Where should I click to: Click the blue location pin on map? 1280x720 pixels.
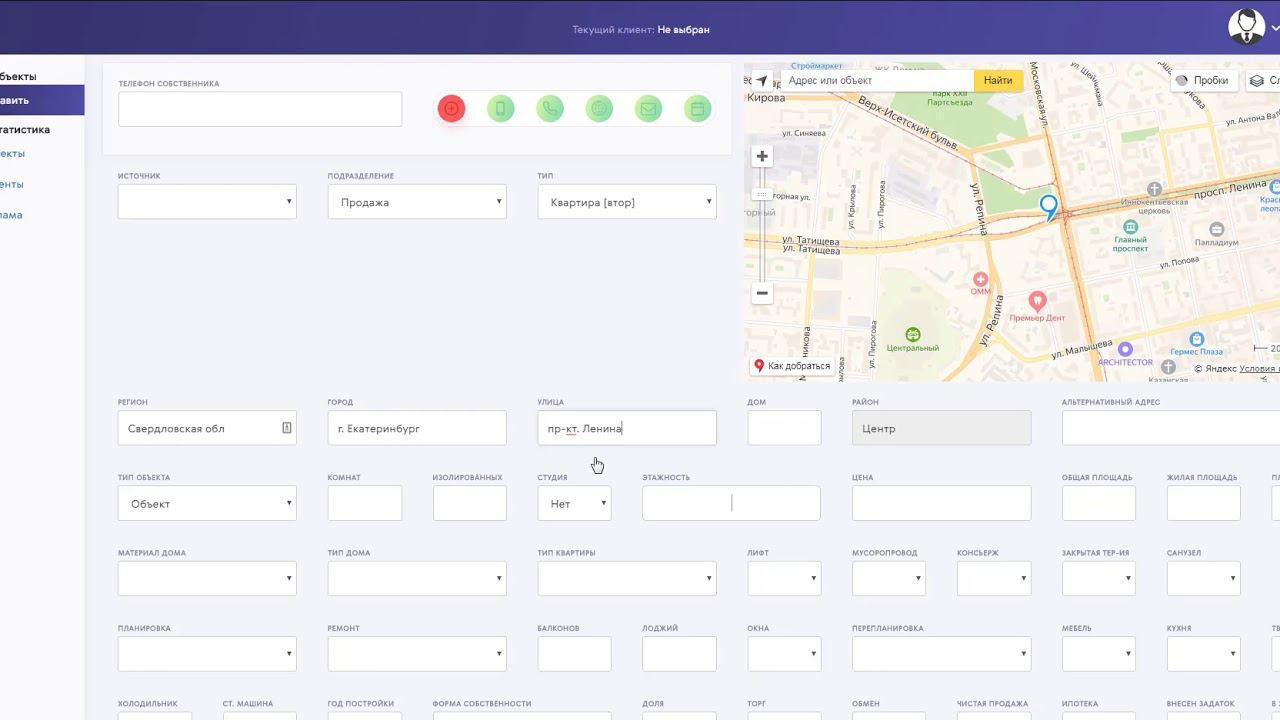(x=1048, y=207)
